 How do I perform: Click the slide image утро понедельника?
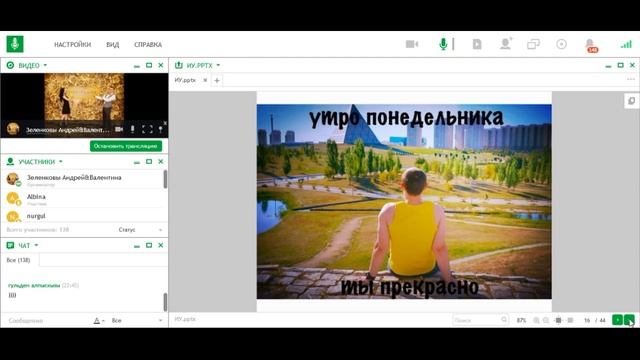tap(404, 202)
